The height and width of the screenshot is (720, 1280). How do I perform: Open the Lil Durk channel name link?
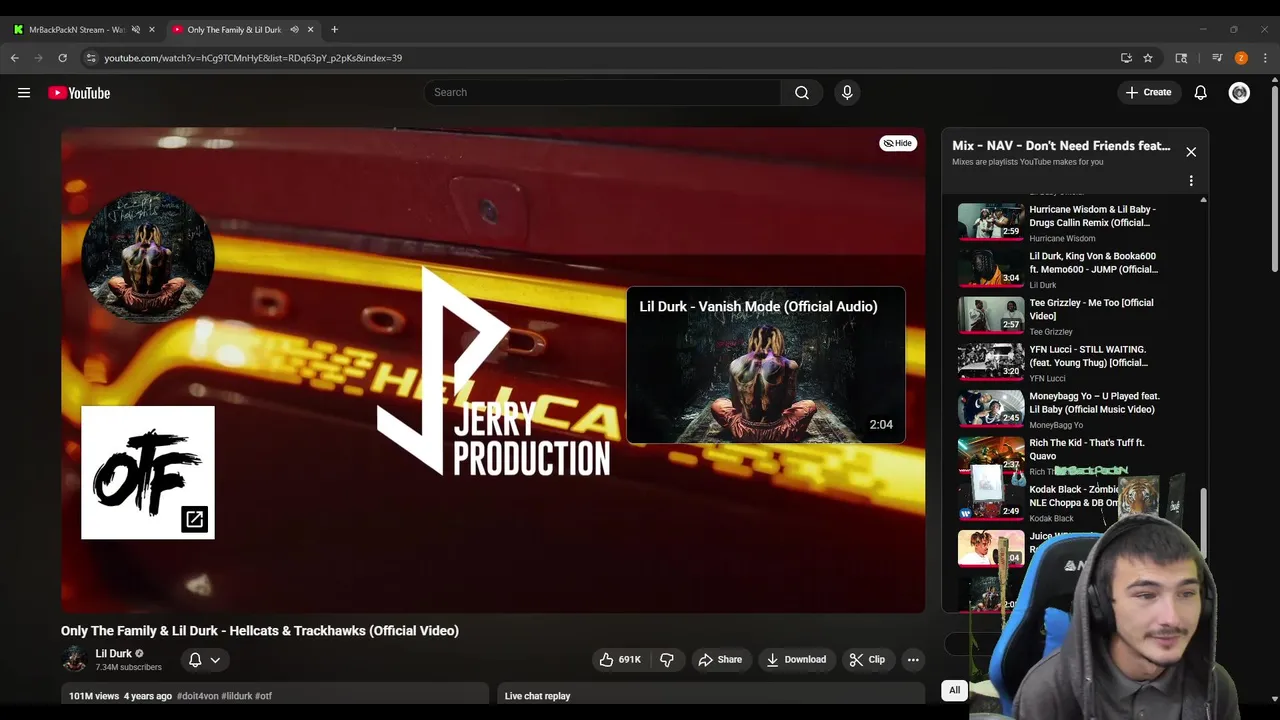113,653
